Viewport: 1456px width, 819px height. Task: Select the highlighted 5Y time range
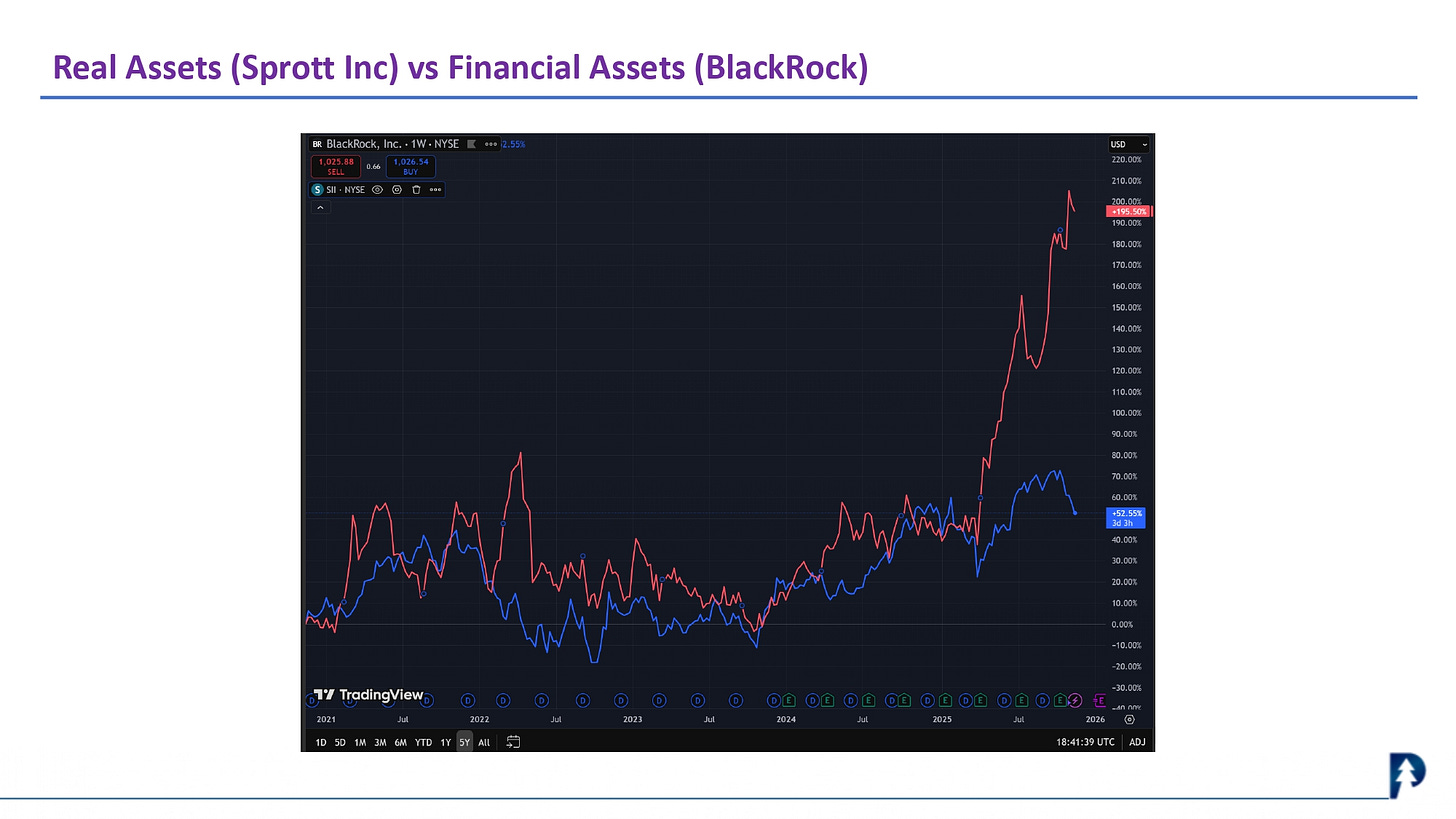[x=464, y=742]
